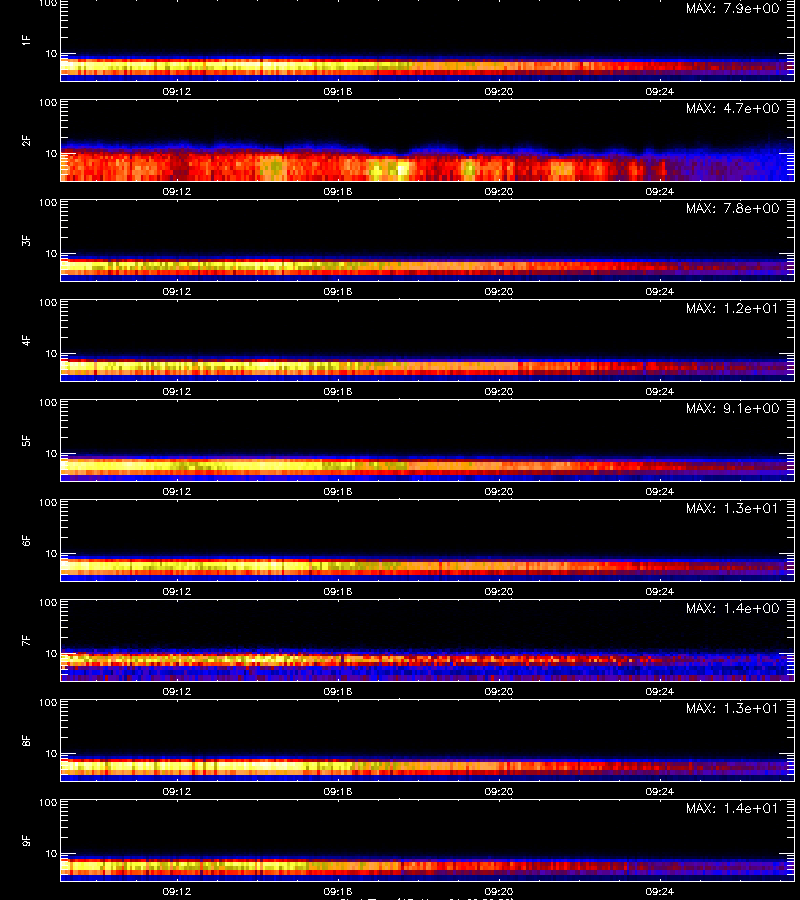The width and height of the screenshot is (800, 900).
Task: Click the 09:12 tick label under 4F panel
Action: (177, 391)
